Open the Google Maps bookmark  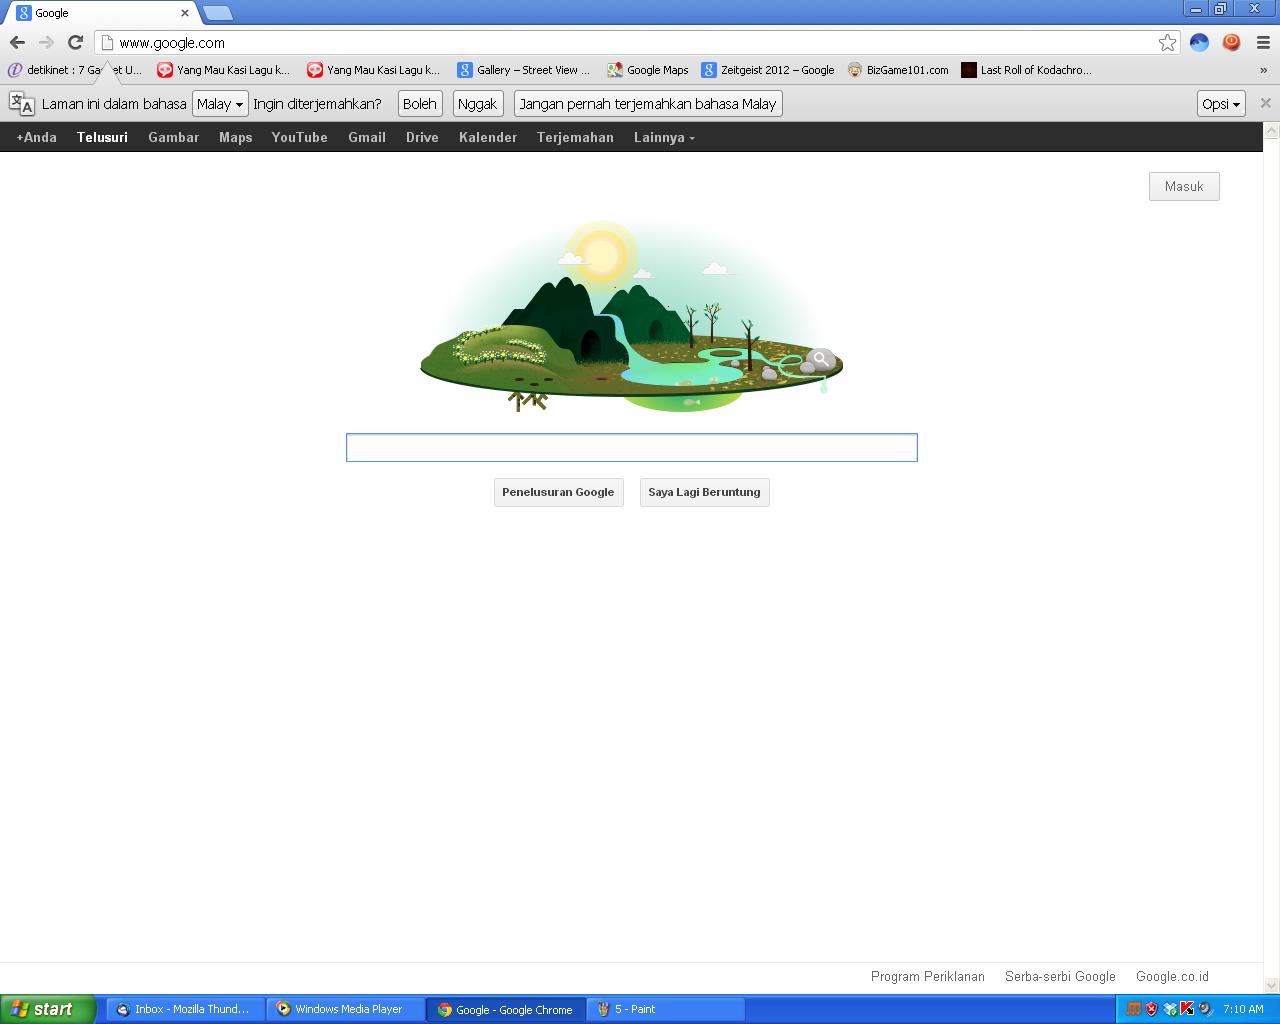[648, 70]
